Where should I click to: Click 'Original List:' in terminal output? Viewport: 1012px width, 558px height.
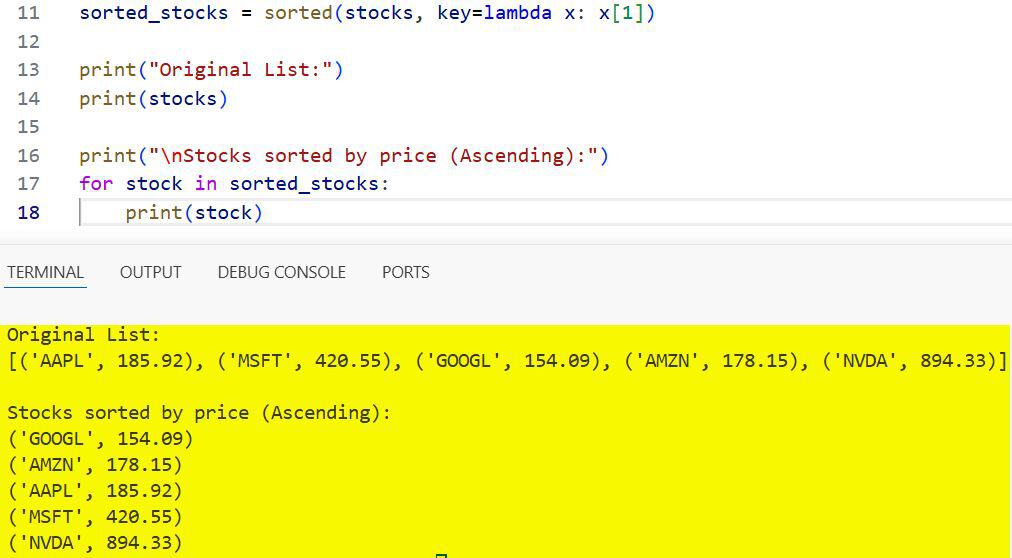point(83,335)
